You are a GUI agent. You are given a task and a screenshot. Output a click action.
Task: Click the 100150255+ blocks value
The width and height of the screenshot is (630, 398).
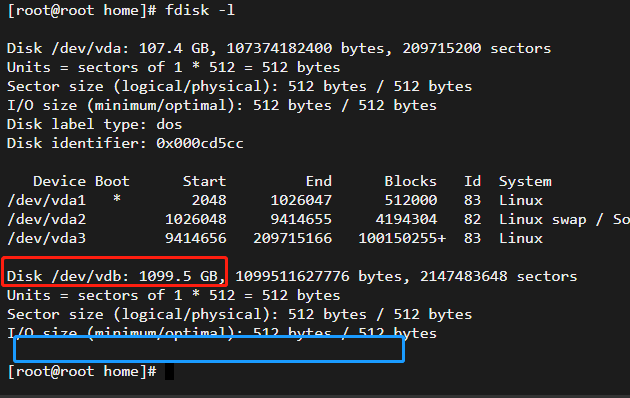point(402,239)
